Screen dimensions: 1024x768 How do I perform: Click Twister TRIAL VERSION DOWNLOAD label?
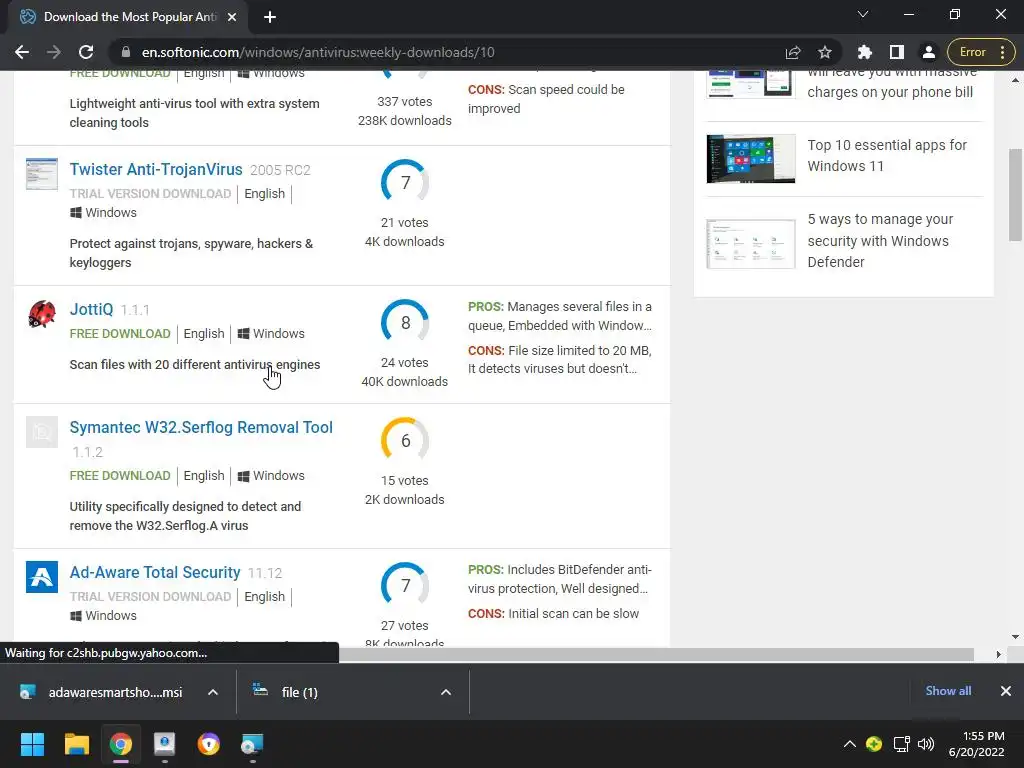[x=151, y=193]
